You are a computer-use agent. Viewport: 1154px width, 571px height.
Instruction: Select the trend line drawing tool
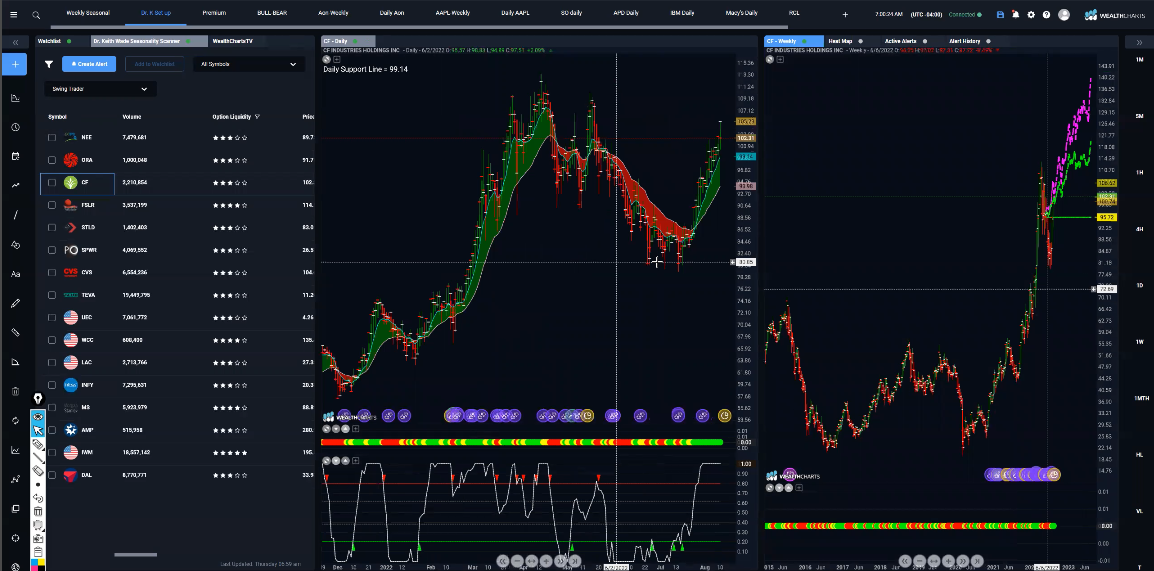[x=15, y=185]
